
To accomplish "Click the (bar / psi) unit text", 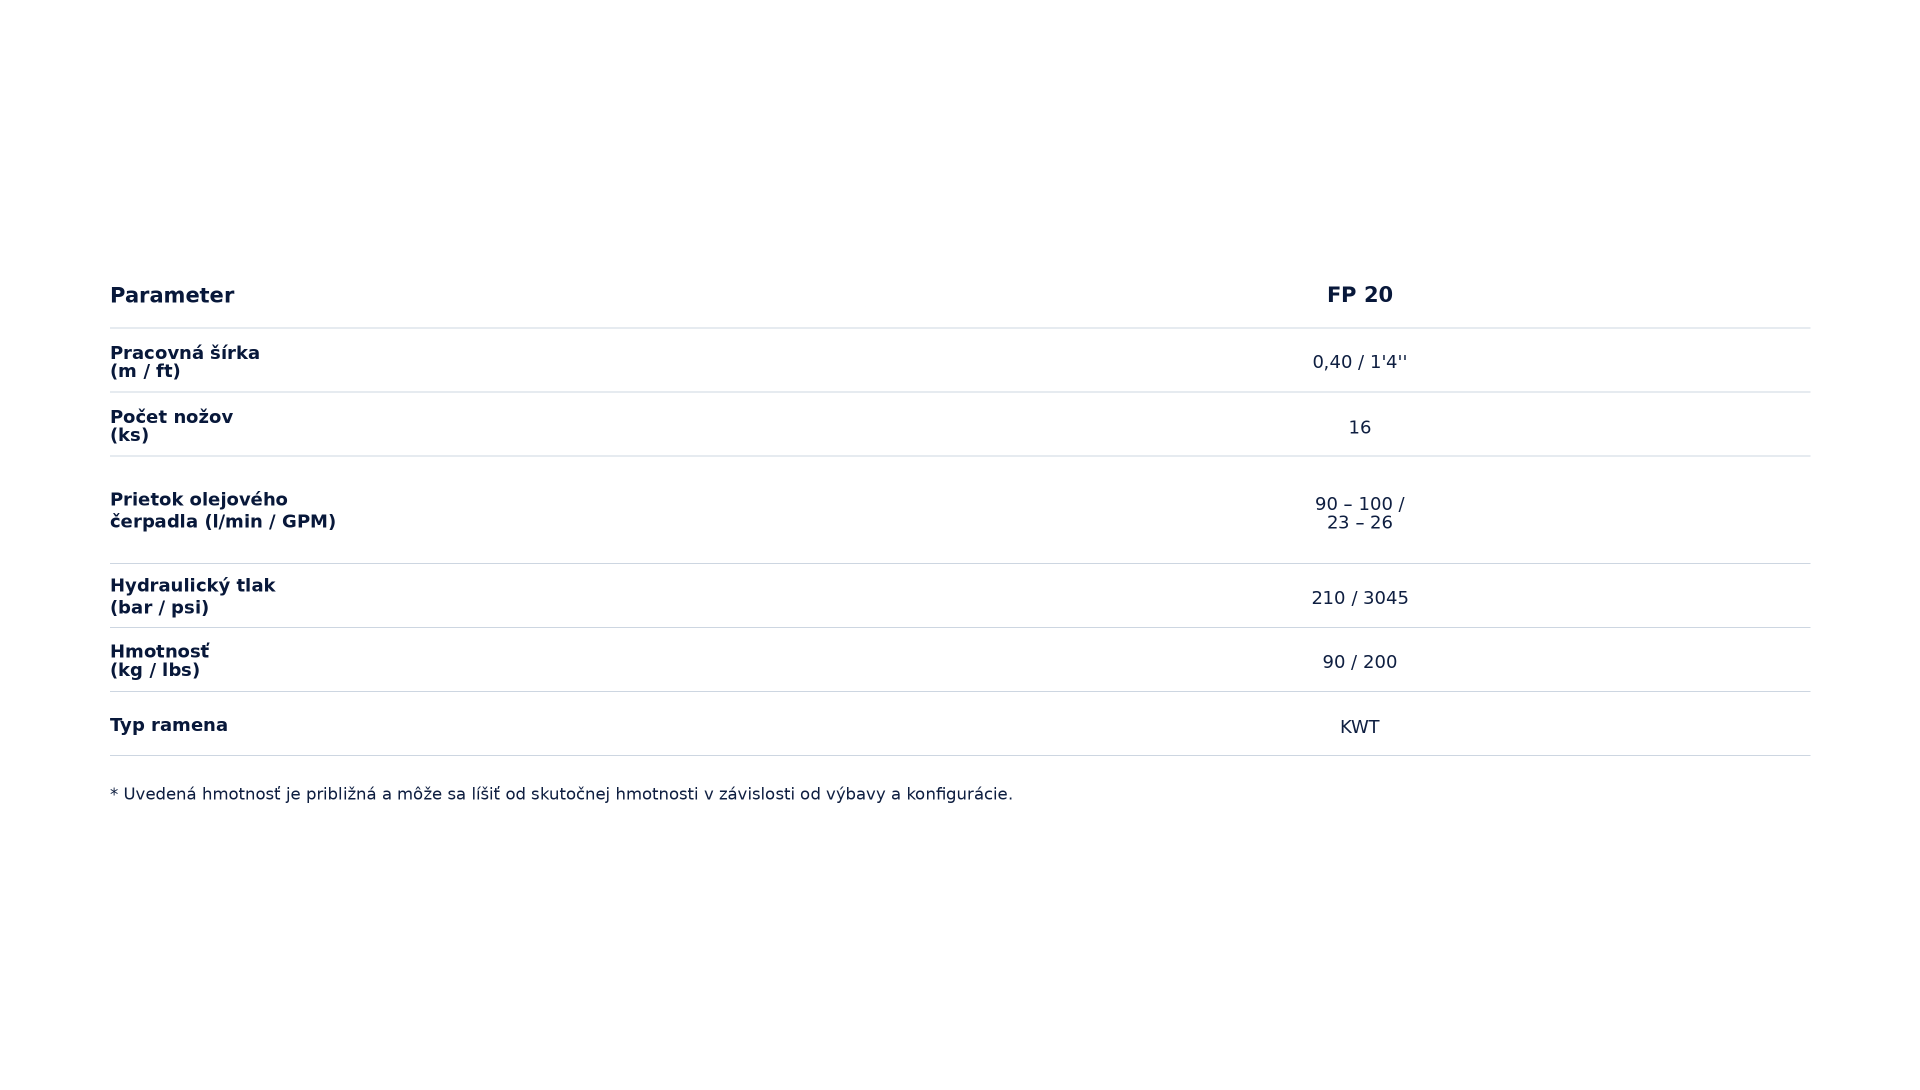I will coord(159,608).
